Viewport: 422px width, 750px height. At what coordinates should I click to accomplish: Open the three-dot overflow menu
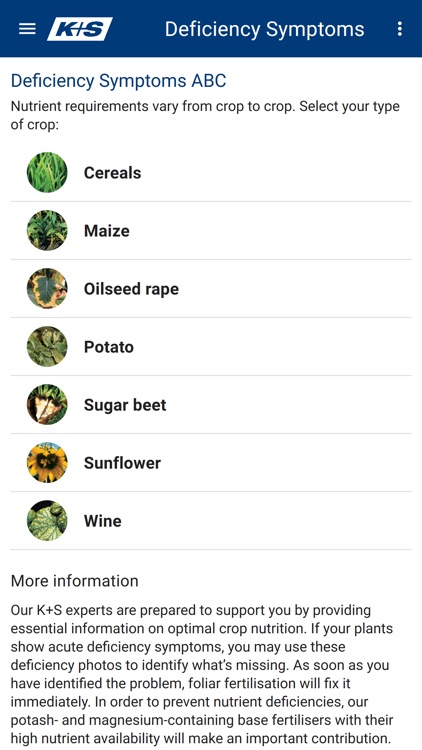point(400,29)
